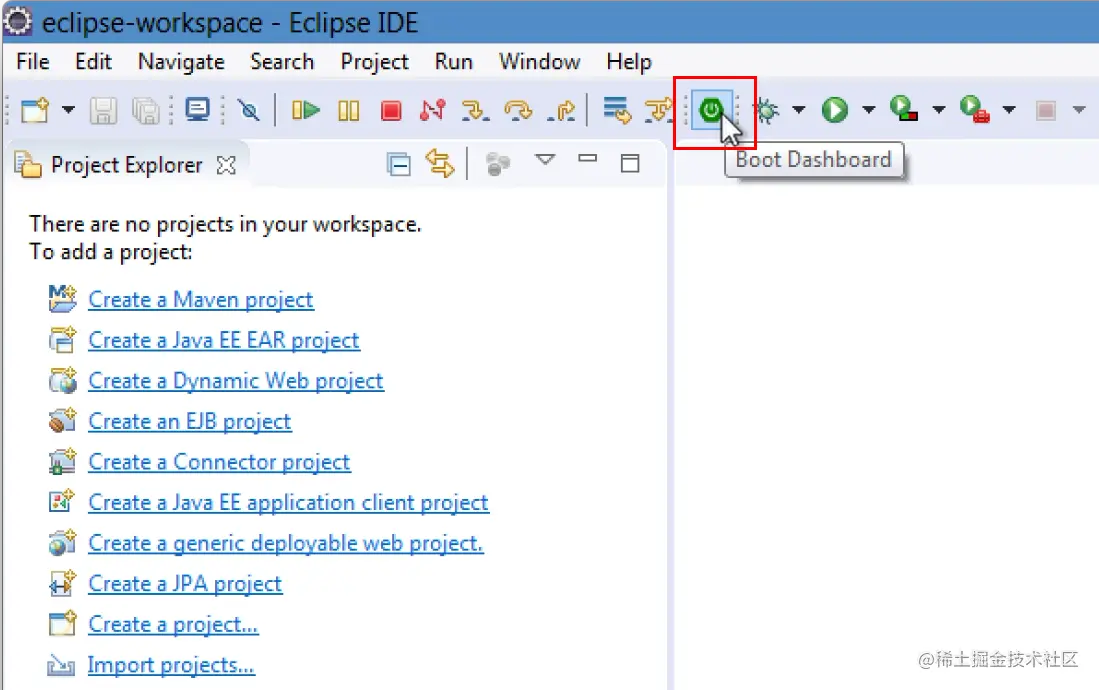Screen dimensions: 1099x690
Task: Click the Import projects icon
Action: [61, 665]
